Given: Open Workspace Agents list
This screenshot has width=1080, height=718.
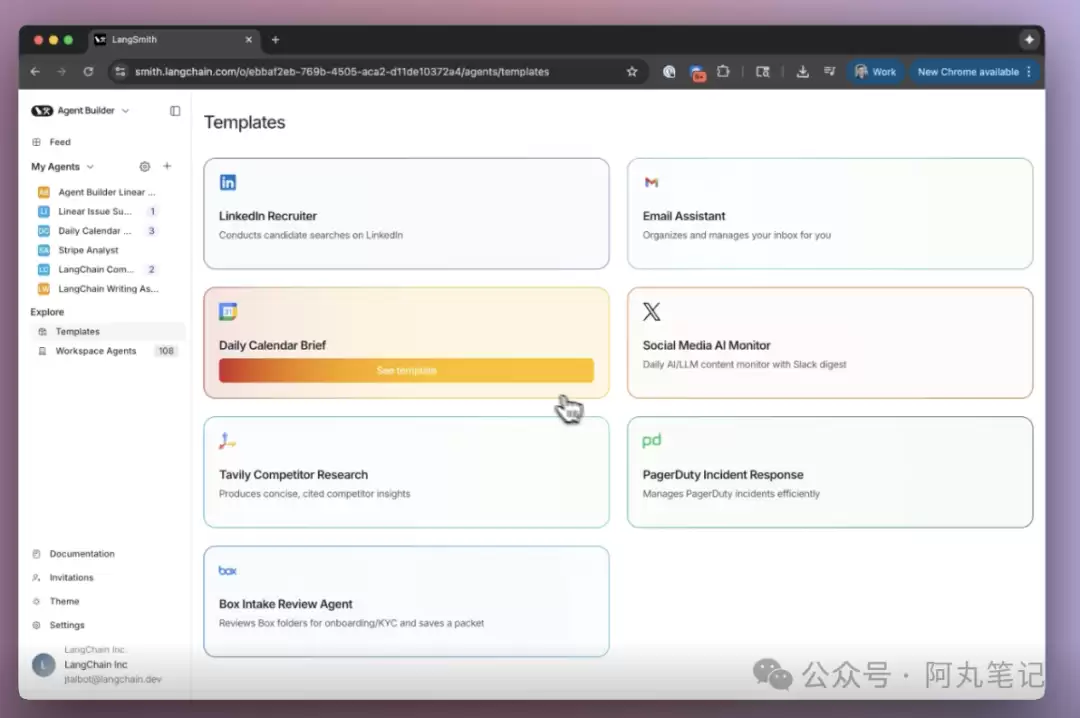Looking at the screenshot, I should tap(95, 351).
